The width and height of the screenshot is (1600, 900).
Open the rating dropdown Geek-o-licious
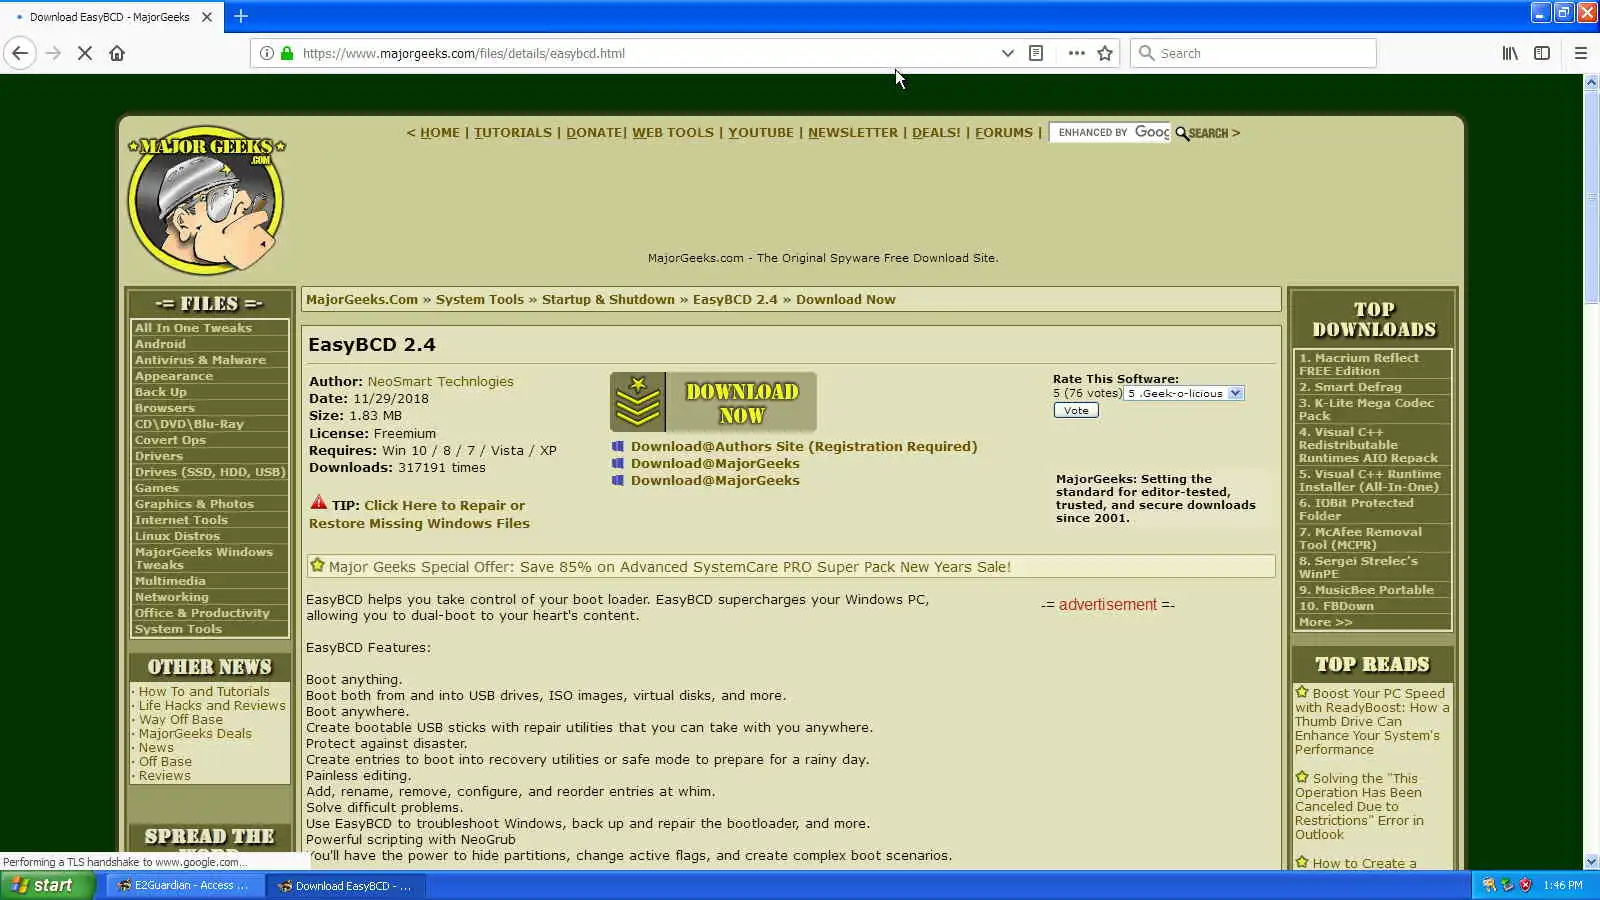click(x=1184, y=393)
